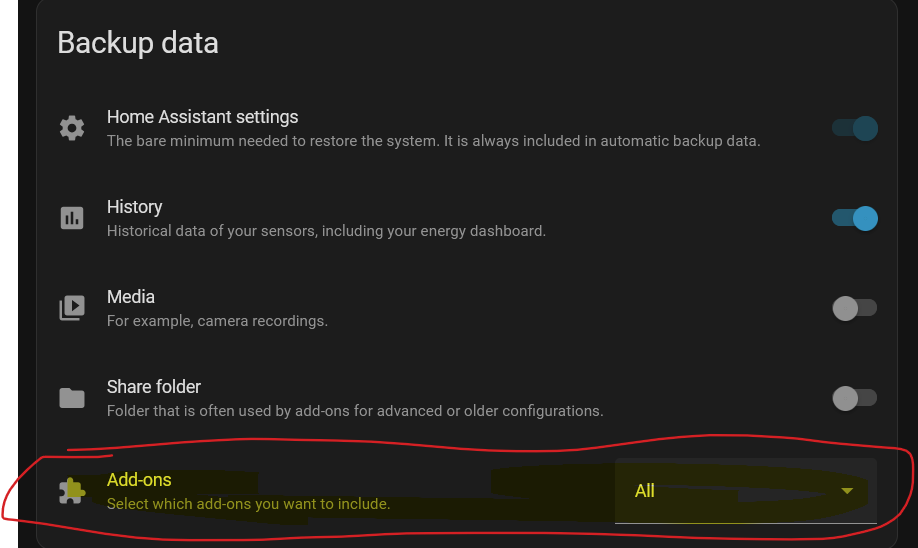Disable the History backup toggle

point(855,218)
